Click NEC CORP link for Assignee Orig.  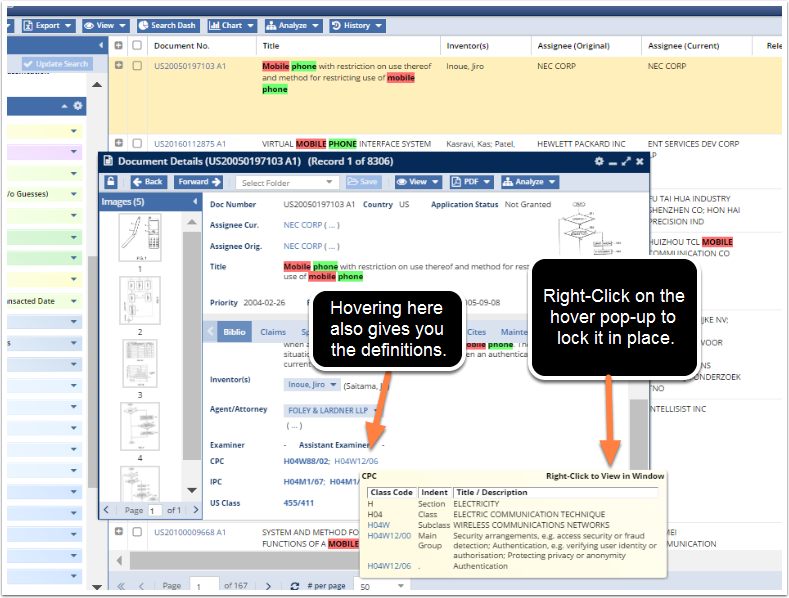click(x=302, y=246)
